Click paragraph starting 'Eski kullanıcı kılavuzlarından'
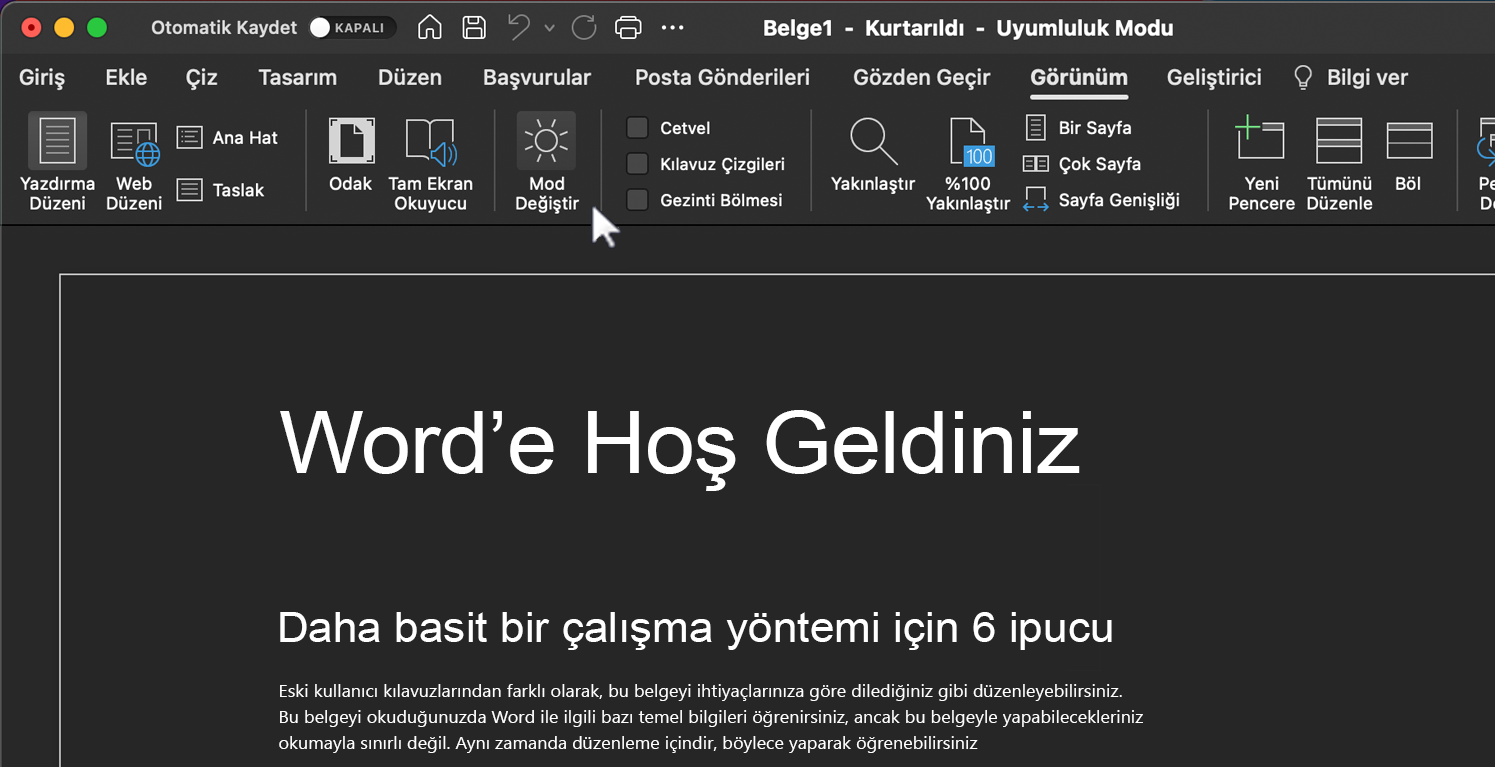Viewport: 1495px width, 767px height. (710, 717)
